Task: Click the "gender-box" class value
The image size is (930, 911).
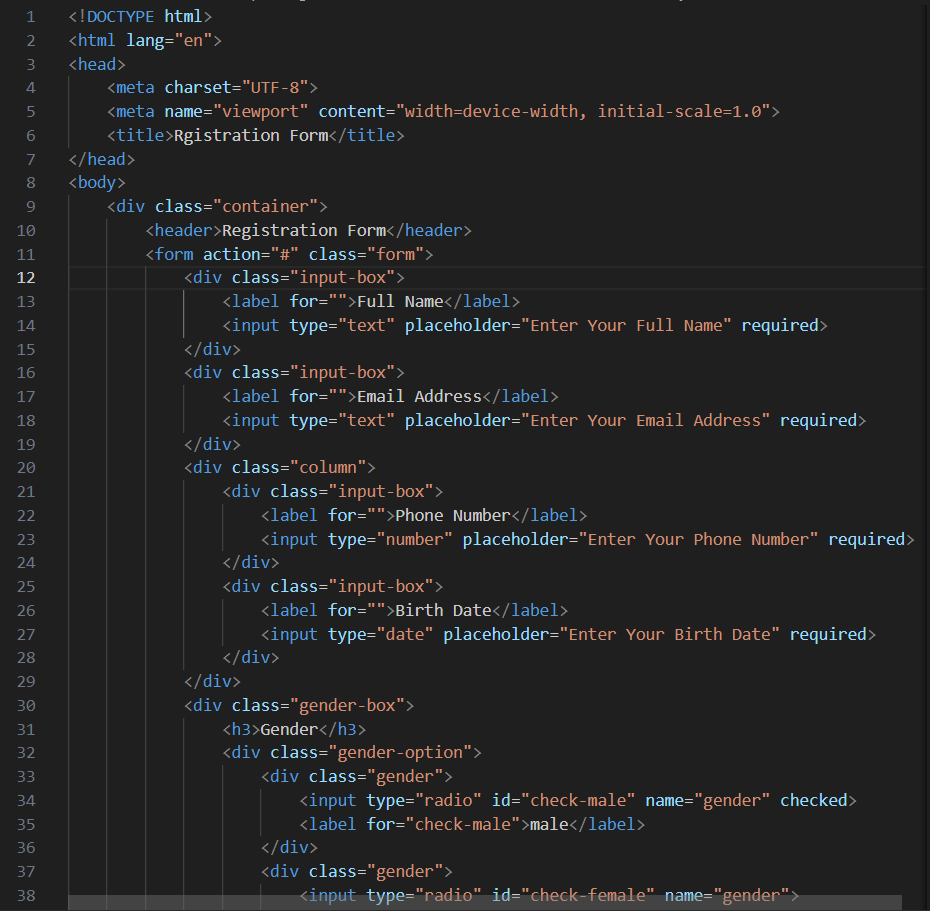Action: pos(347,705)
